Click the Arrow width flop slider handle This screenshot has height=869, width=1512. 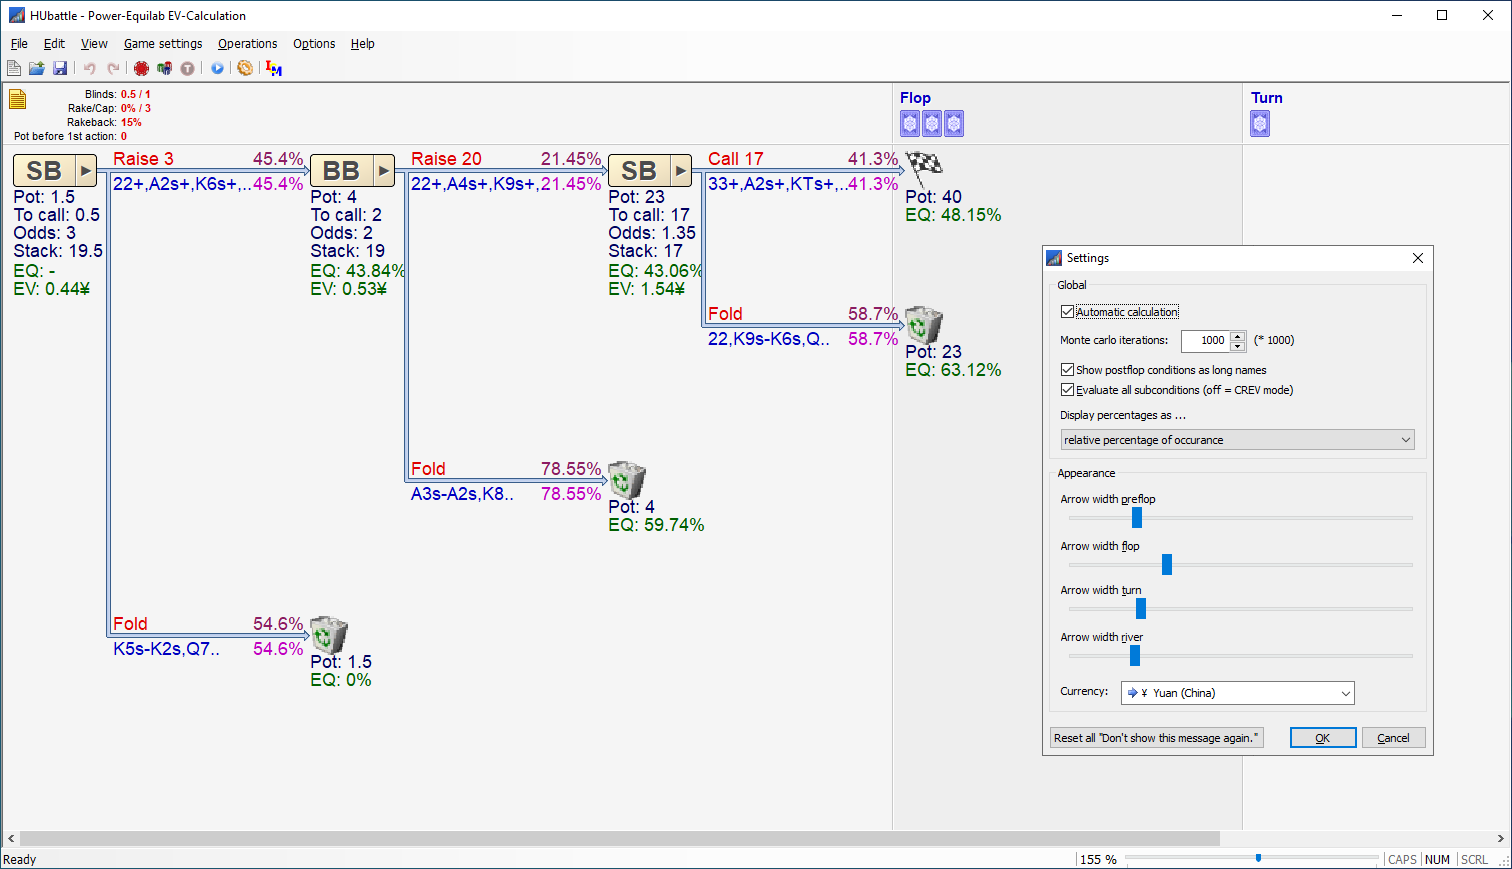pyautogui.click(x=1167, y=565)
